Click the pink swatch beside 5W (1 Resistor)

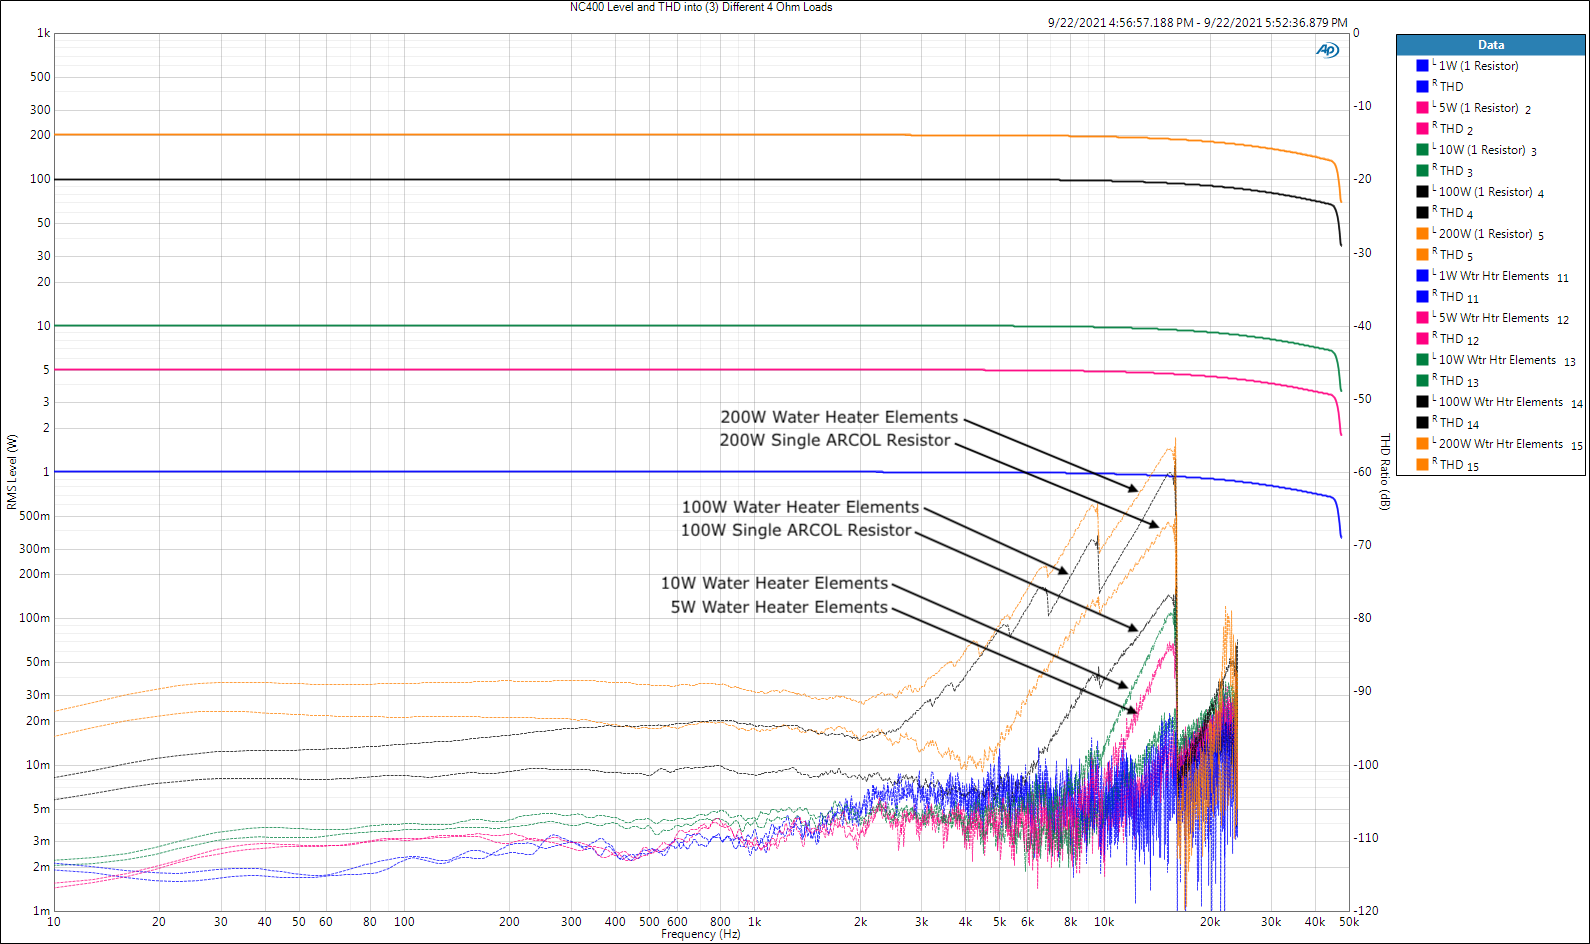(x=1422, y=107)
